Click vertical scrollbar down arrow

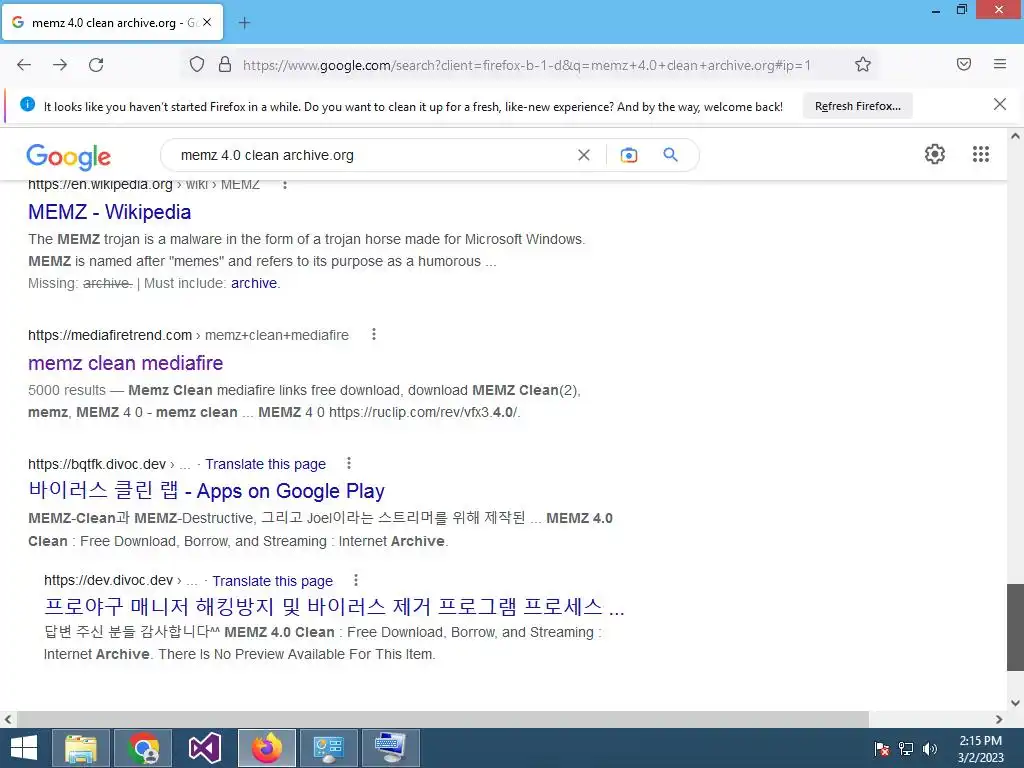tap(1015, 703)
